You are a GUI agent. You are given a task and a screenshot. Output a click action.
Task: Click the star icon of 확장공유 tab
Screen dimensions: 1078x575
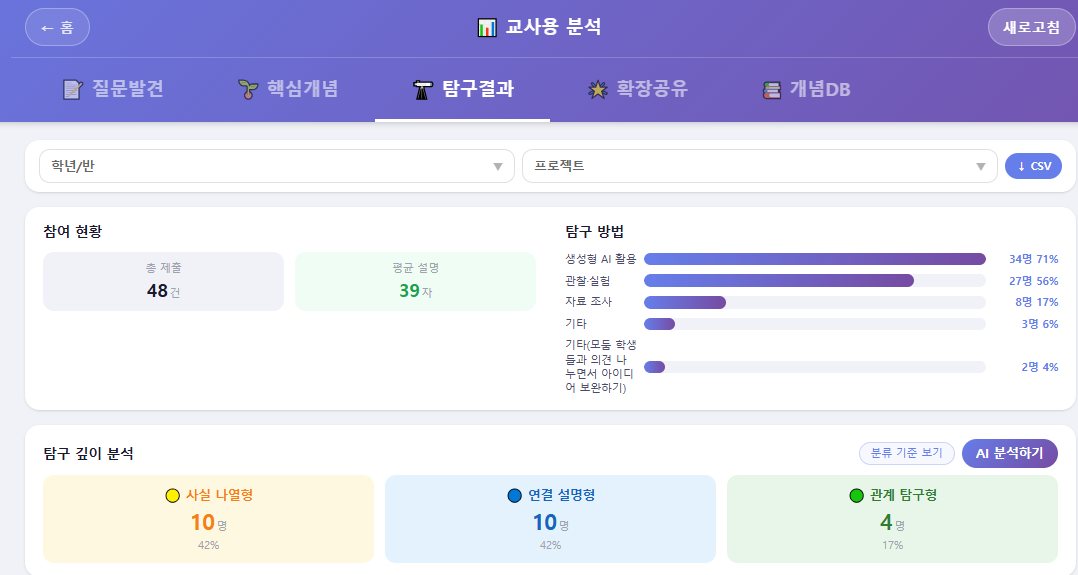point(597,89)
